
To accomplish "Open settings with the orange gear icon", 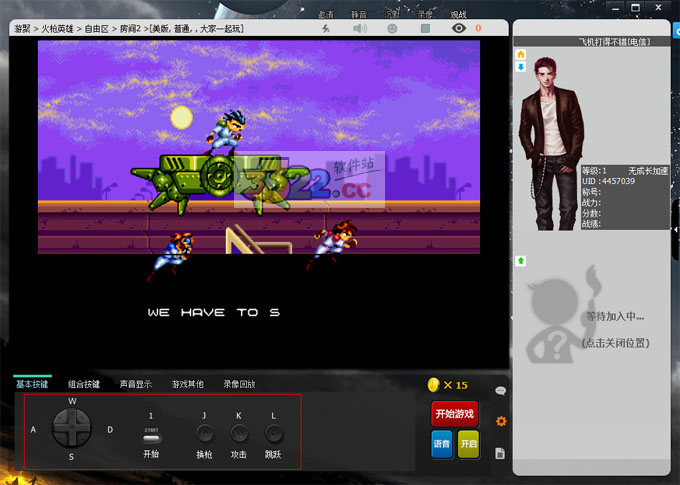I will [501, 421].
